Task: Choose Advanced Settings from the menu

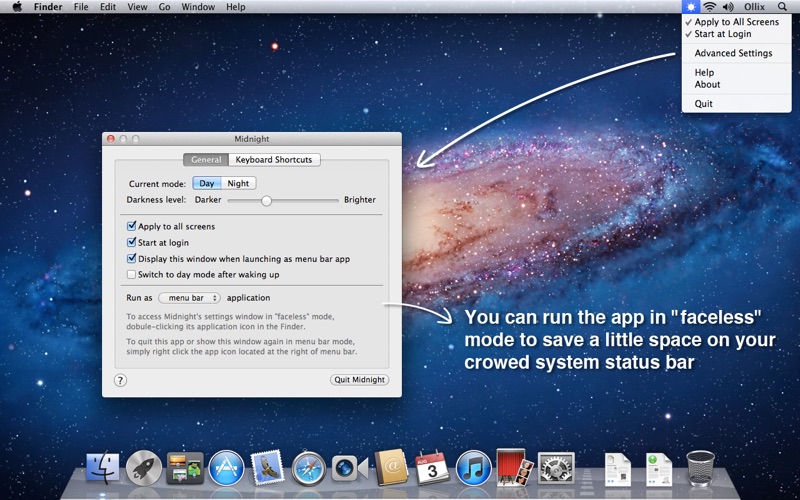Action: pos(736,53)
